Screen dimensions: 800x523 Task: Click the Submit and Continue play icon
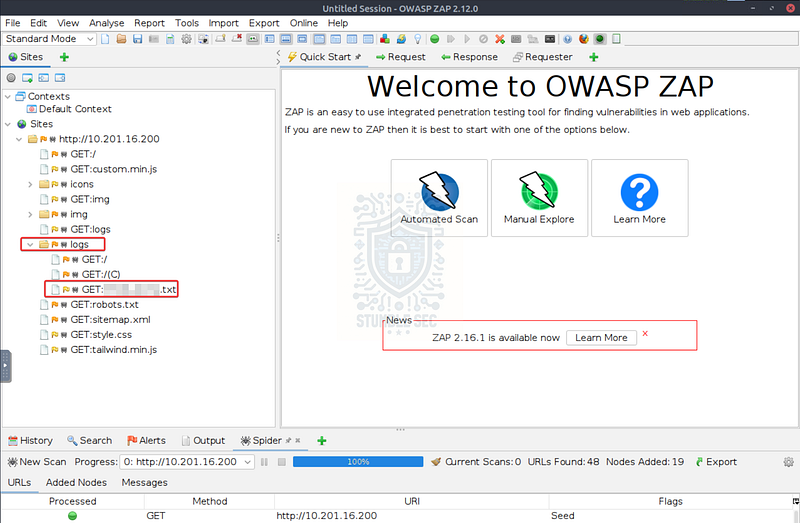[x=467, y=39]
